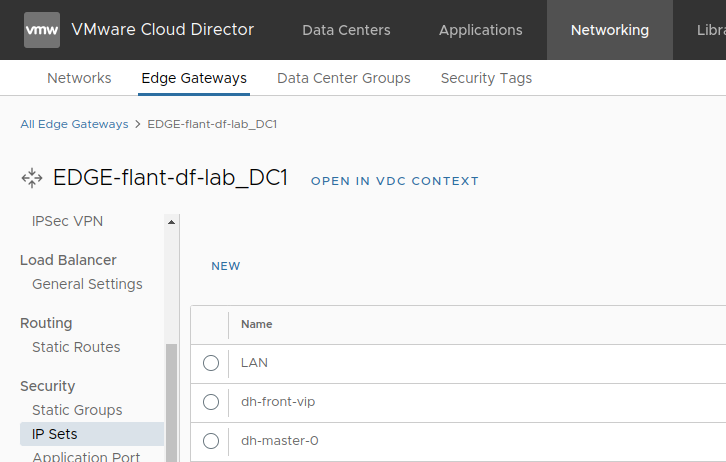
Task: Click the sidebar vertical scrollbar
Action: click(x=171, y=400)
